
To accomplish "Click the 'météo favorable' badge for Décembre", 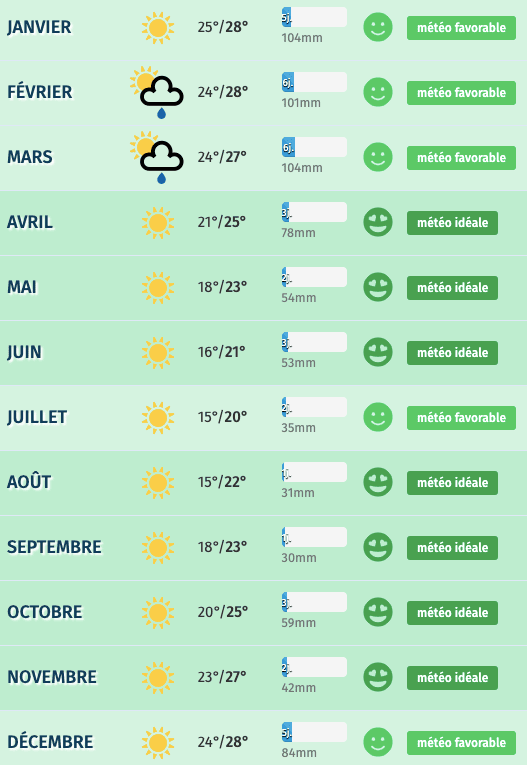I will coord(461,743).
